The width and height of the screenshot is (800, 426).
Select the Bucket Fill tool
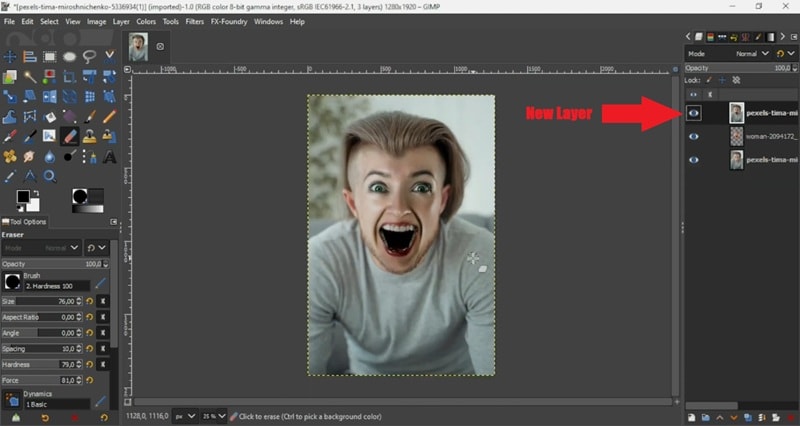(49, 116)
